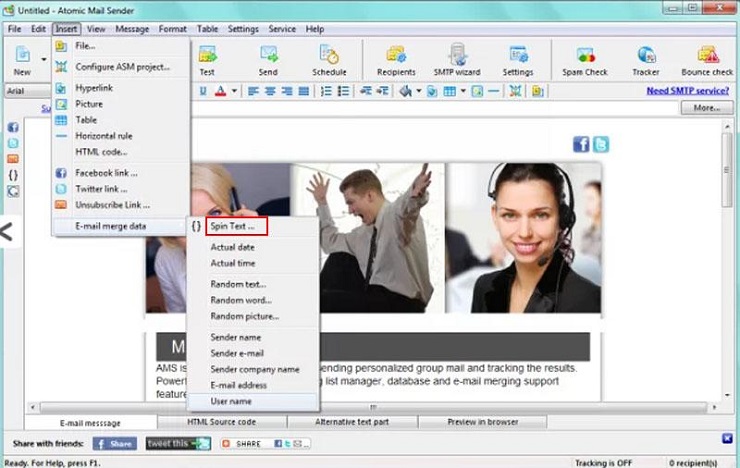The height and width of the screenshot is (468, 740).
Task: Switch to Alternative text part tab
Action: click(x=352, y=422)
